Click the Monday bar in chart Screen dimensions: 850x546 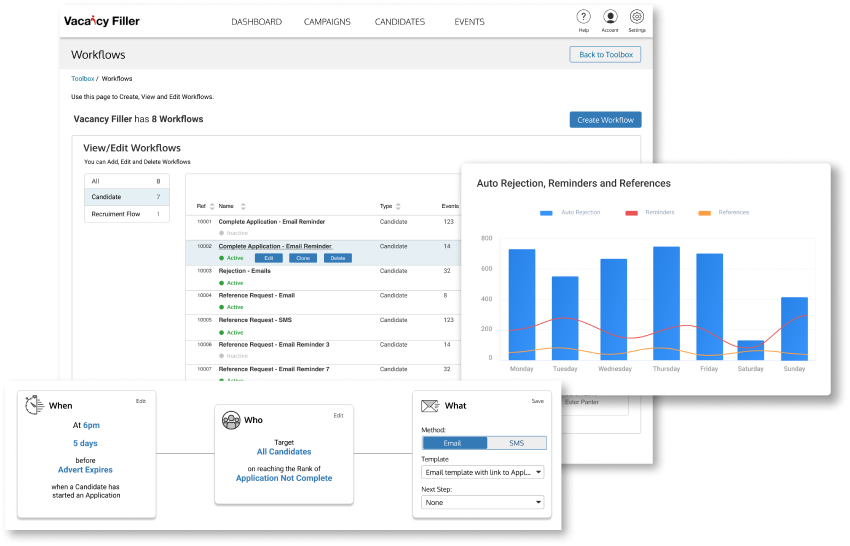521,305
